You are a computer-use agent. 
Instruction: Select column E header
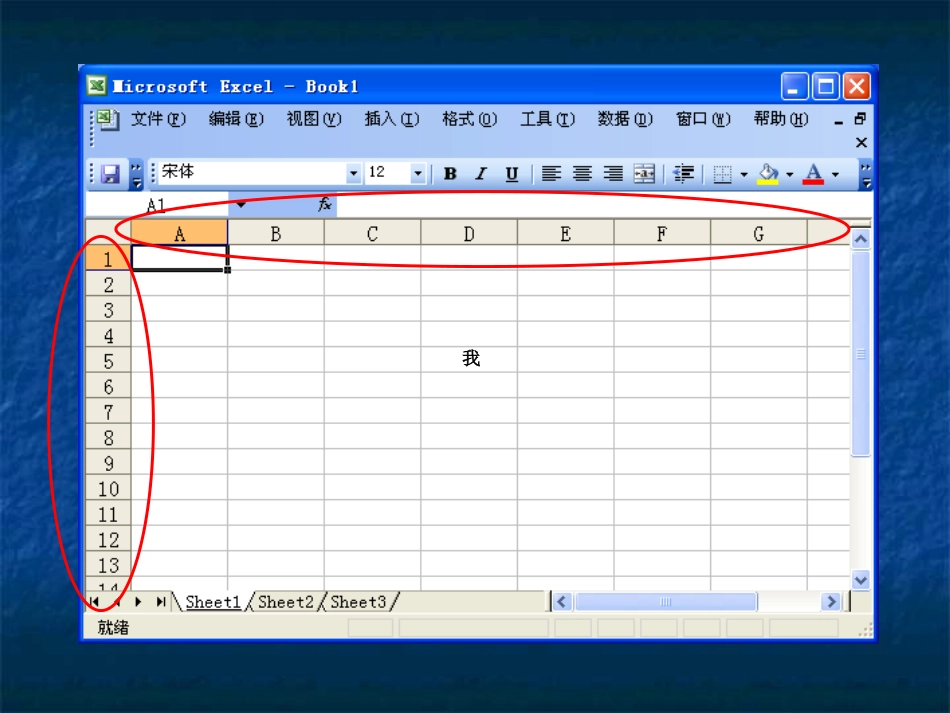(565, 233)
